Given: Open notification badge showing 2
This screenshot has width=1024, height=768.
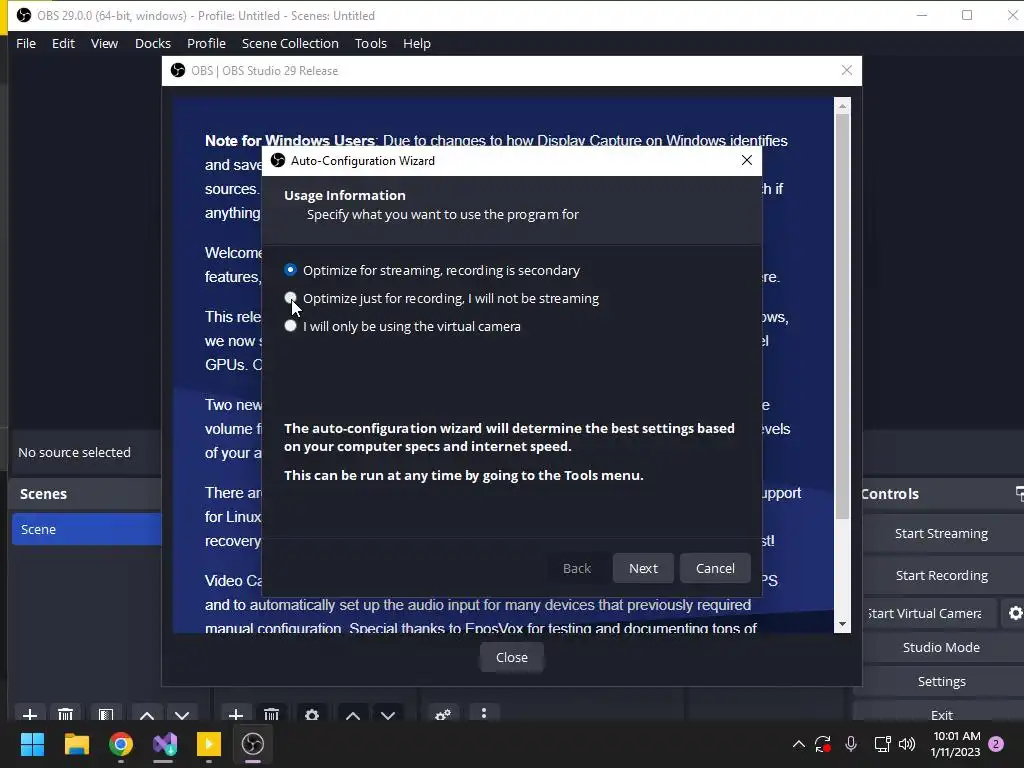Looking at the screenshot, I should (996, 744).
